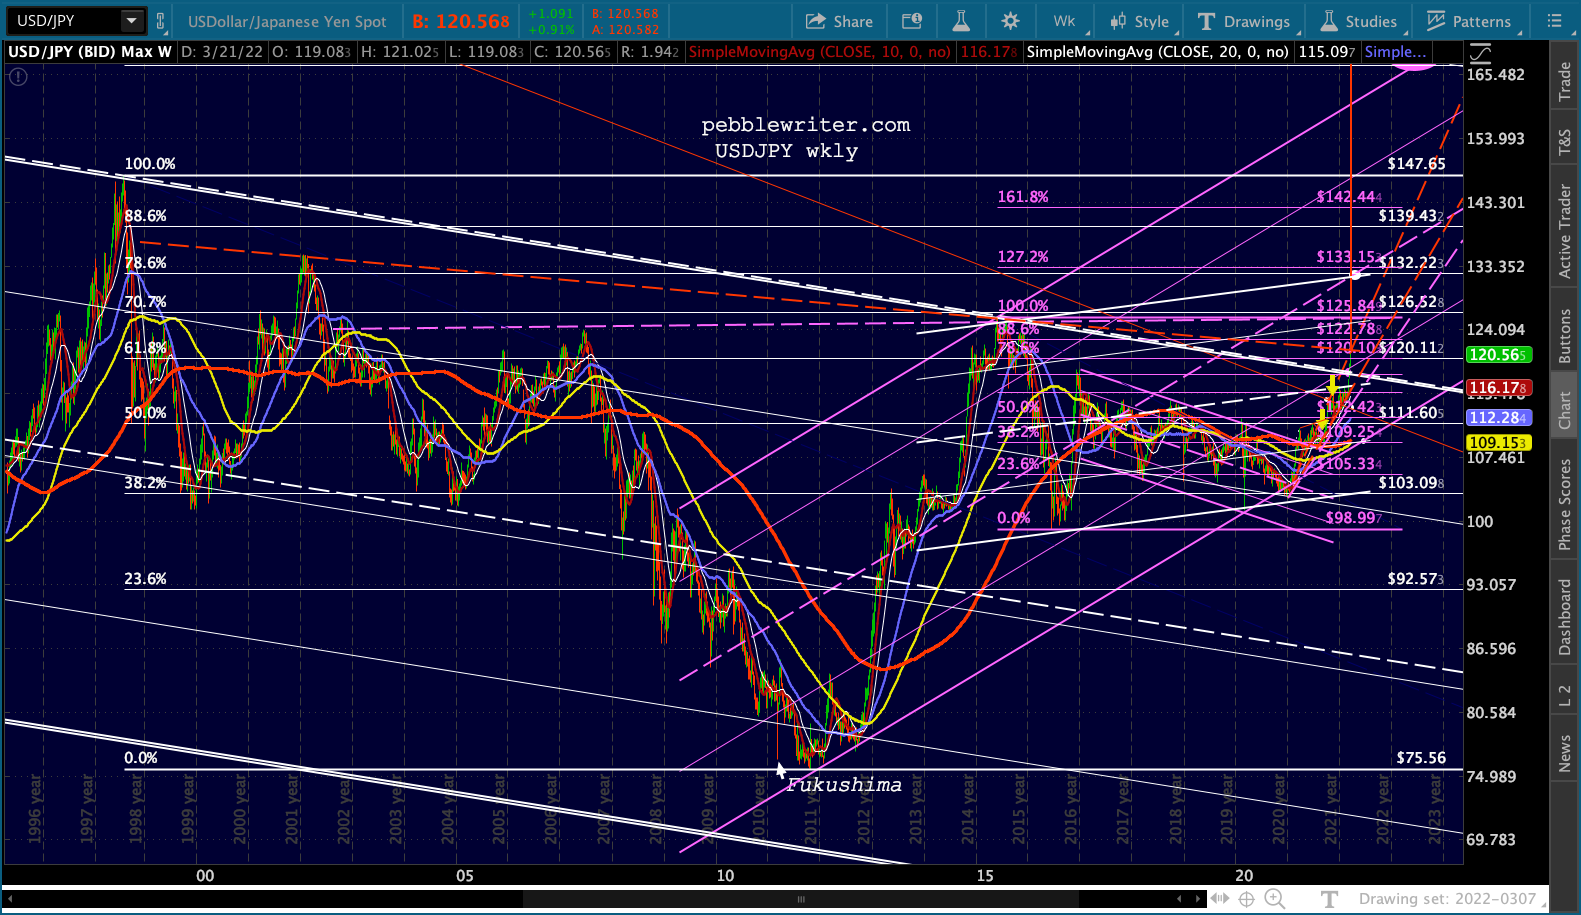
Task: Click the white 23.6% retracement label
Action: (145, 579)
